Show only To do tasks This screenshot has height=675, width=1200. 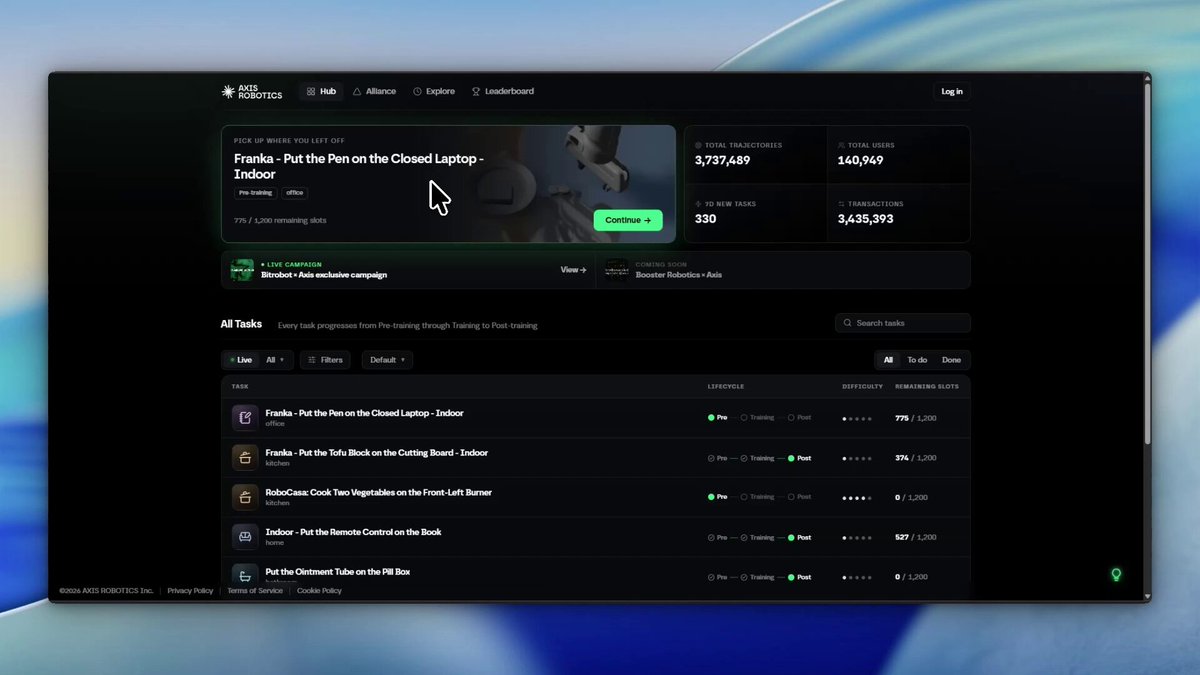click(x=917, y=360)
